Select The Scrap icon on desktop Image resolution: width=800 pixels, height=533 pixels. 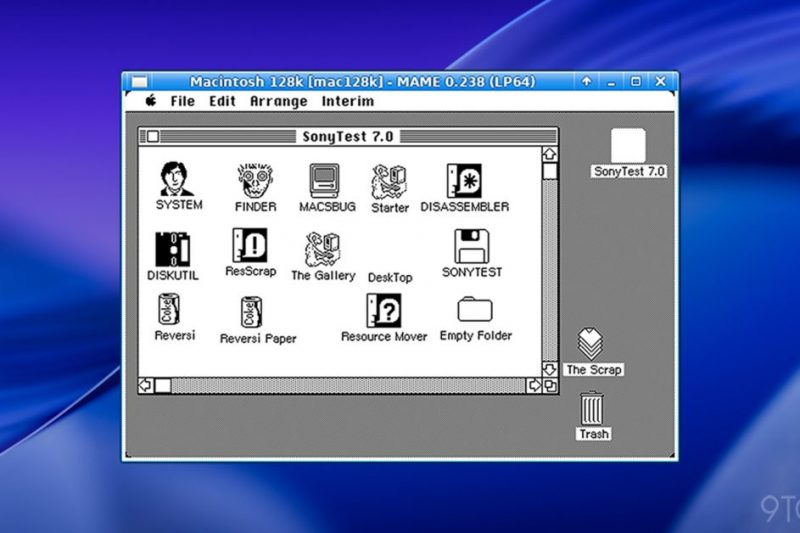coord(590,344)
